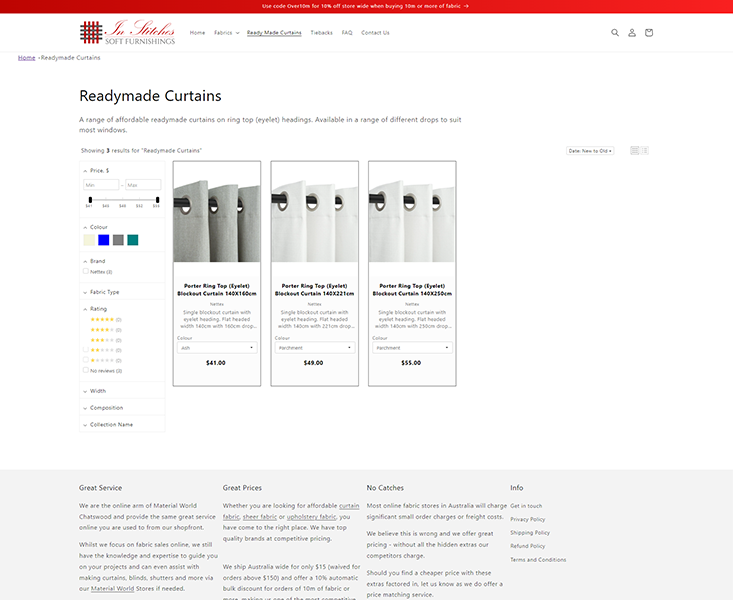
Task: Click the $55.00 price text
Action: point(411,363)
